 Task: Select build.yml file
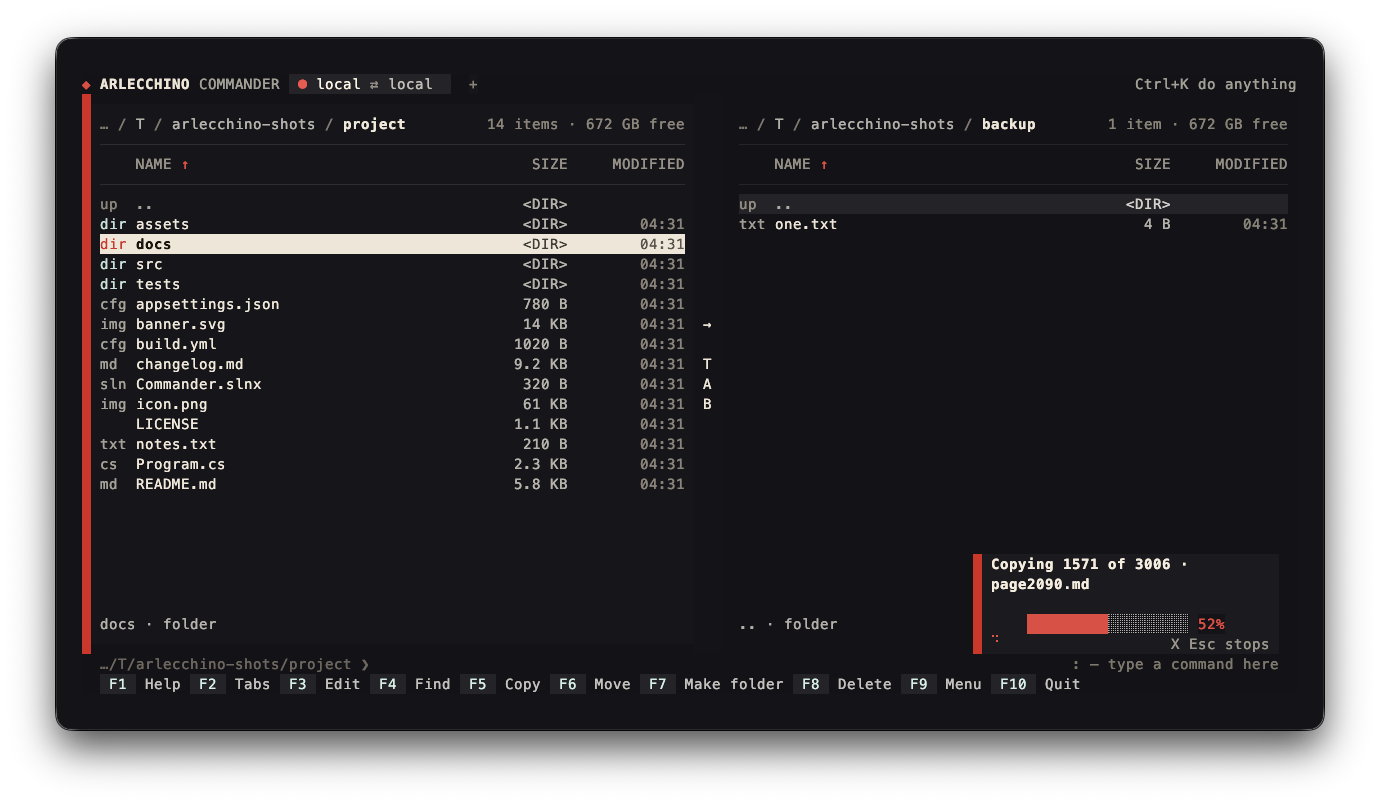click(x=392, y=344)
